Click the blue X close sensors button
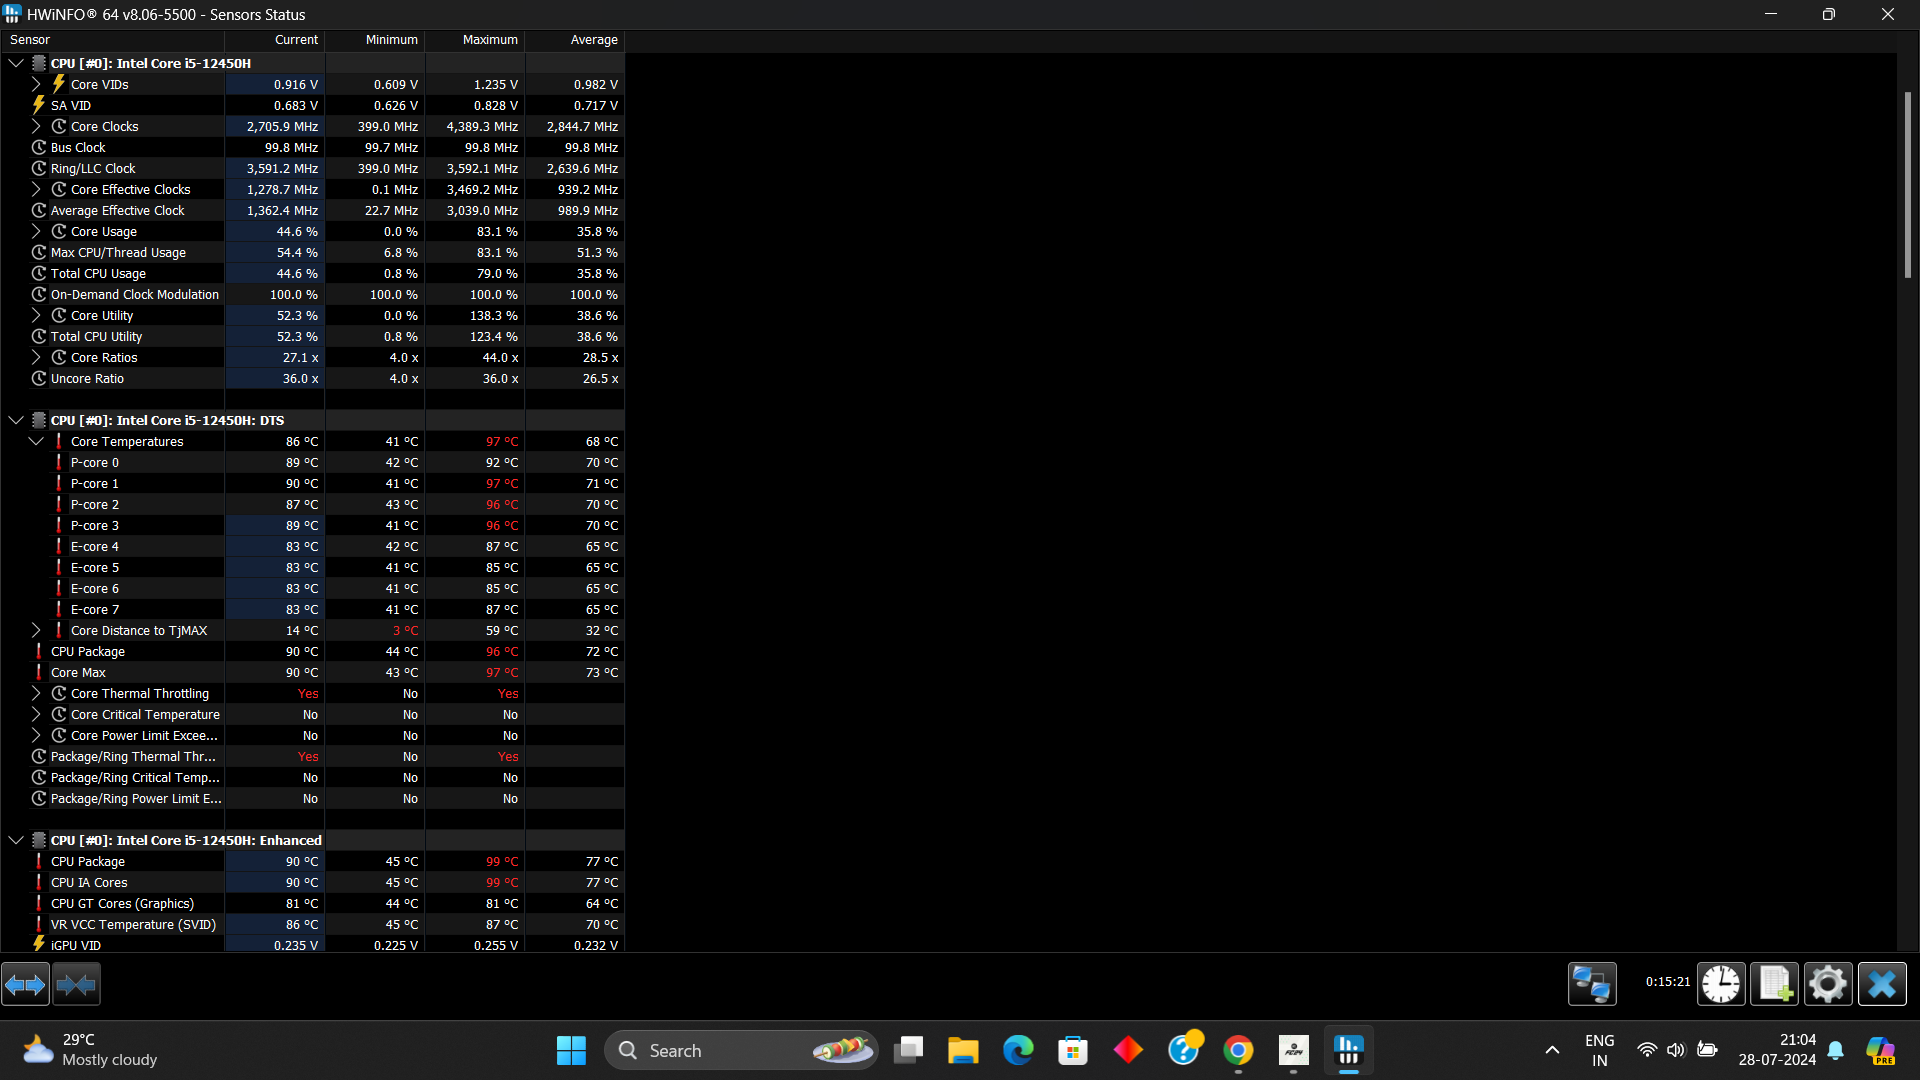The height and width of the screenshot is (1080, 1920). (x=1882, y=985)
